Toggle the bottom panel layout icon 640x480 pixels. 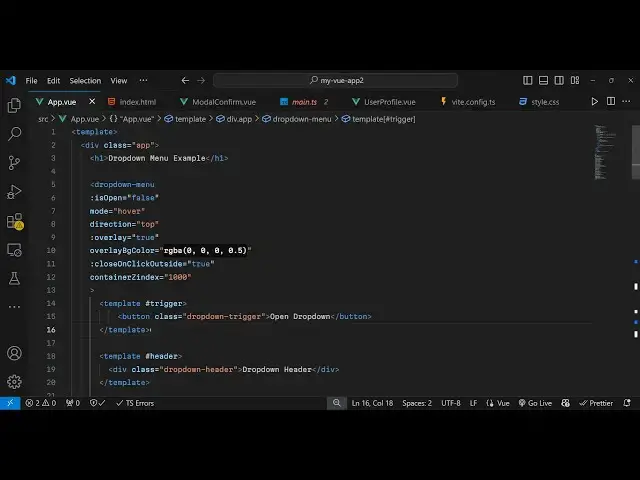click(x=543, y=80)
